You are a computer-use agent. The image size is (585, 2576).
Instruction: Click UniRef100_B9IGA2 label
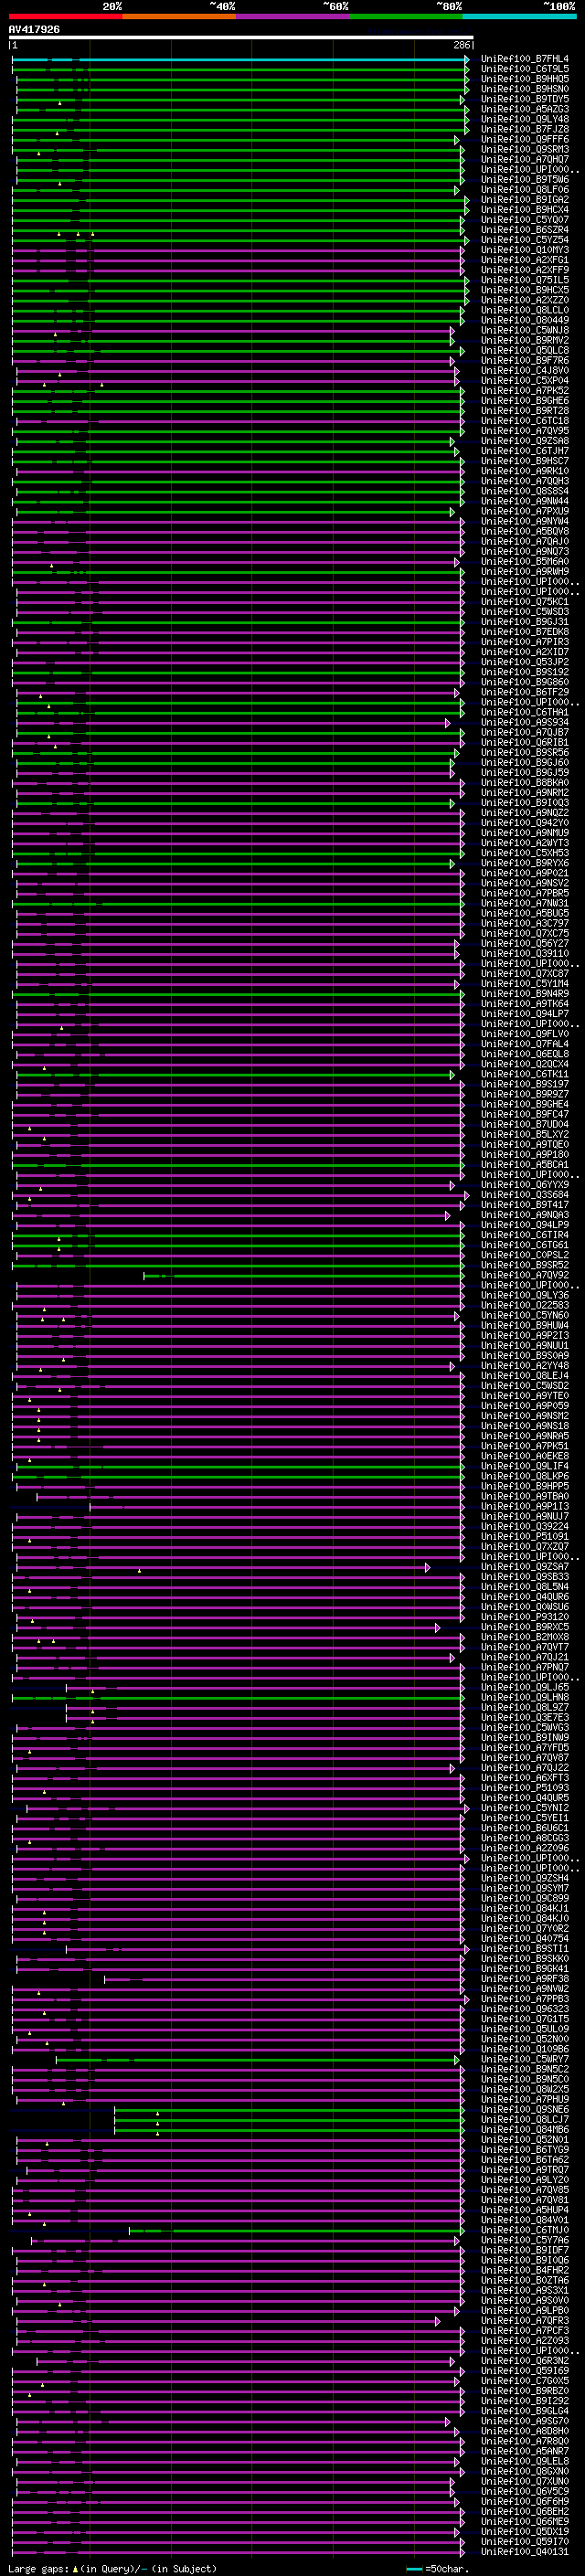click(525, 200)
